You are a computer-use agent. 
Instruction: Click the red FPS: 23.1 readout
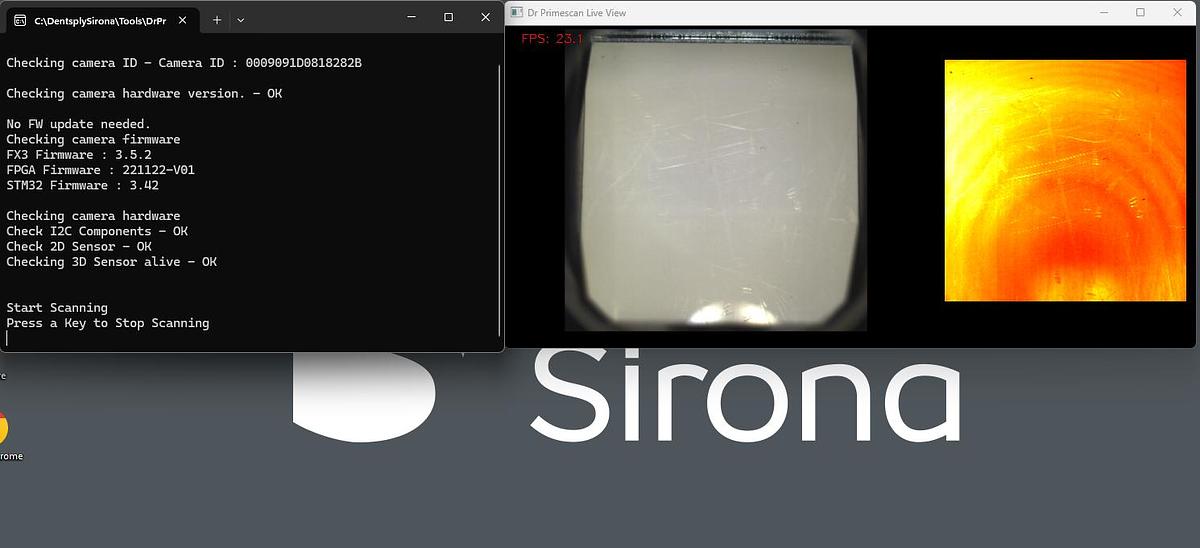tap(552, 39)
